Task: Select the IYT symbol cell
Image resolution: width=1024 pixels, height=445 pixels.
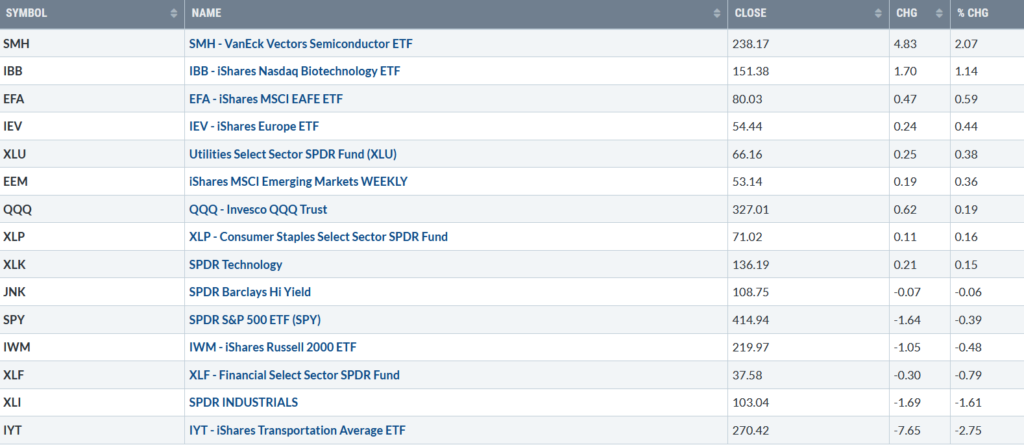Action: point(92,430)
